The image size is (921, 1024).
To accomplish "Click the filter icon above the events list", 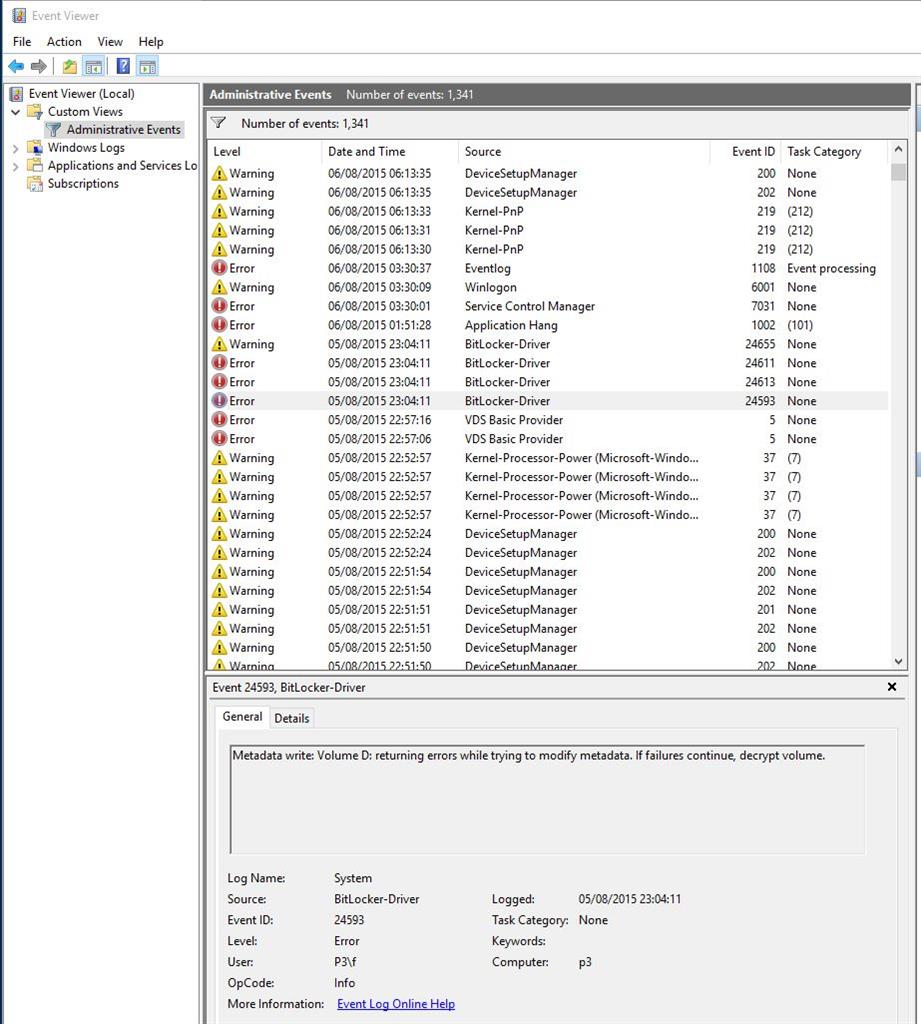I will coord(218,123).
